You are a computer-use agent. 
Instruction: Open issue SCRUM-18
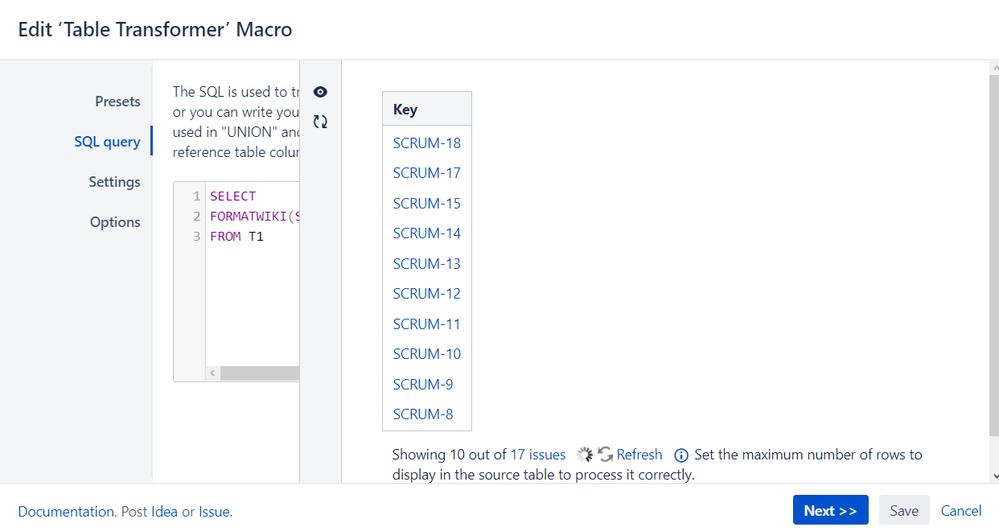(426, 143)
